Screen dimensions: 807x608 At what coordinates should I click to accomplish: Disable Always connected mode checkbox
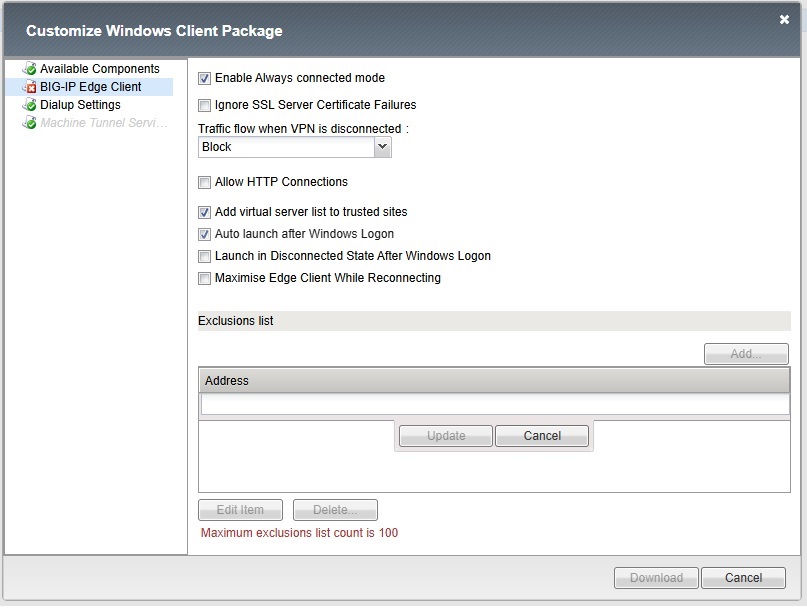205,78
